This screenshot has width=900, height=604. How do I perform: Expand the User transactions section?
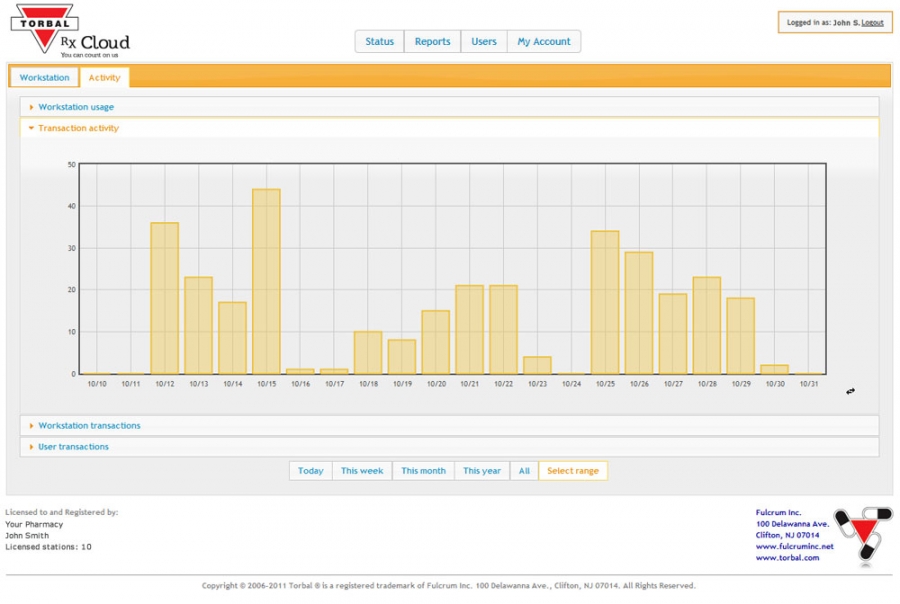pyautogui.click(x=449, y=447)
